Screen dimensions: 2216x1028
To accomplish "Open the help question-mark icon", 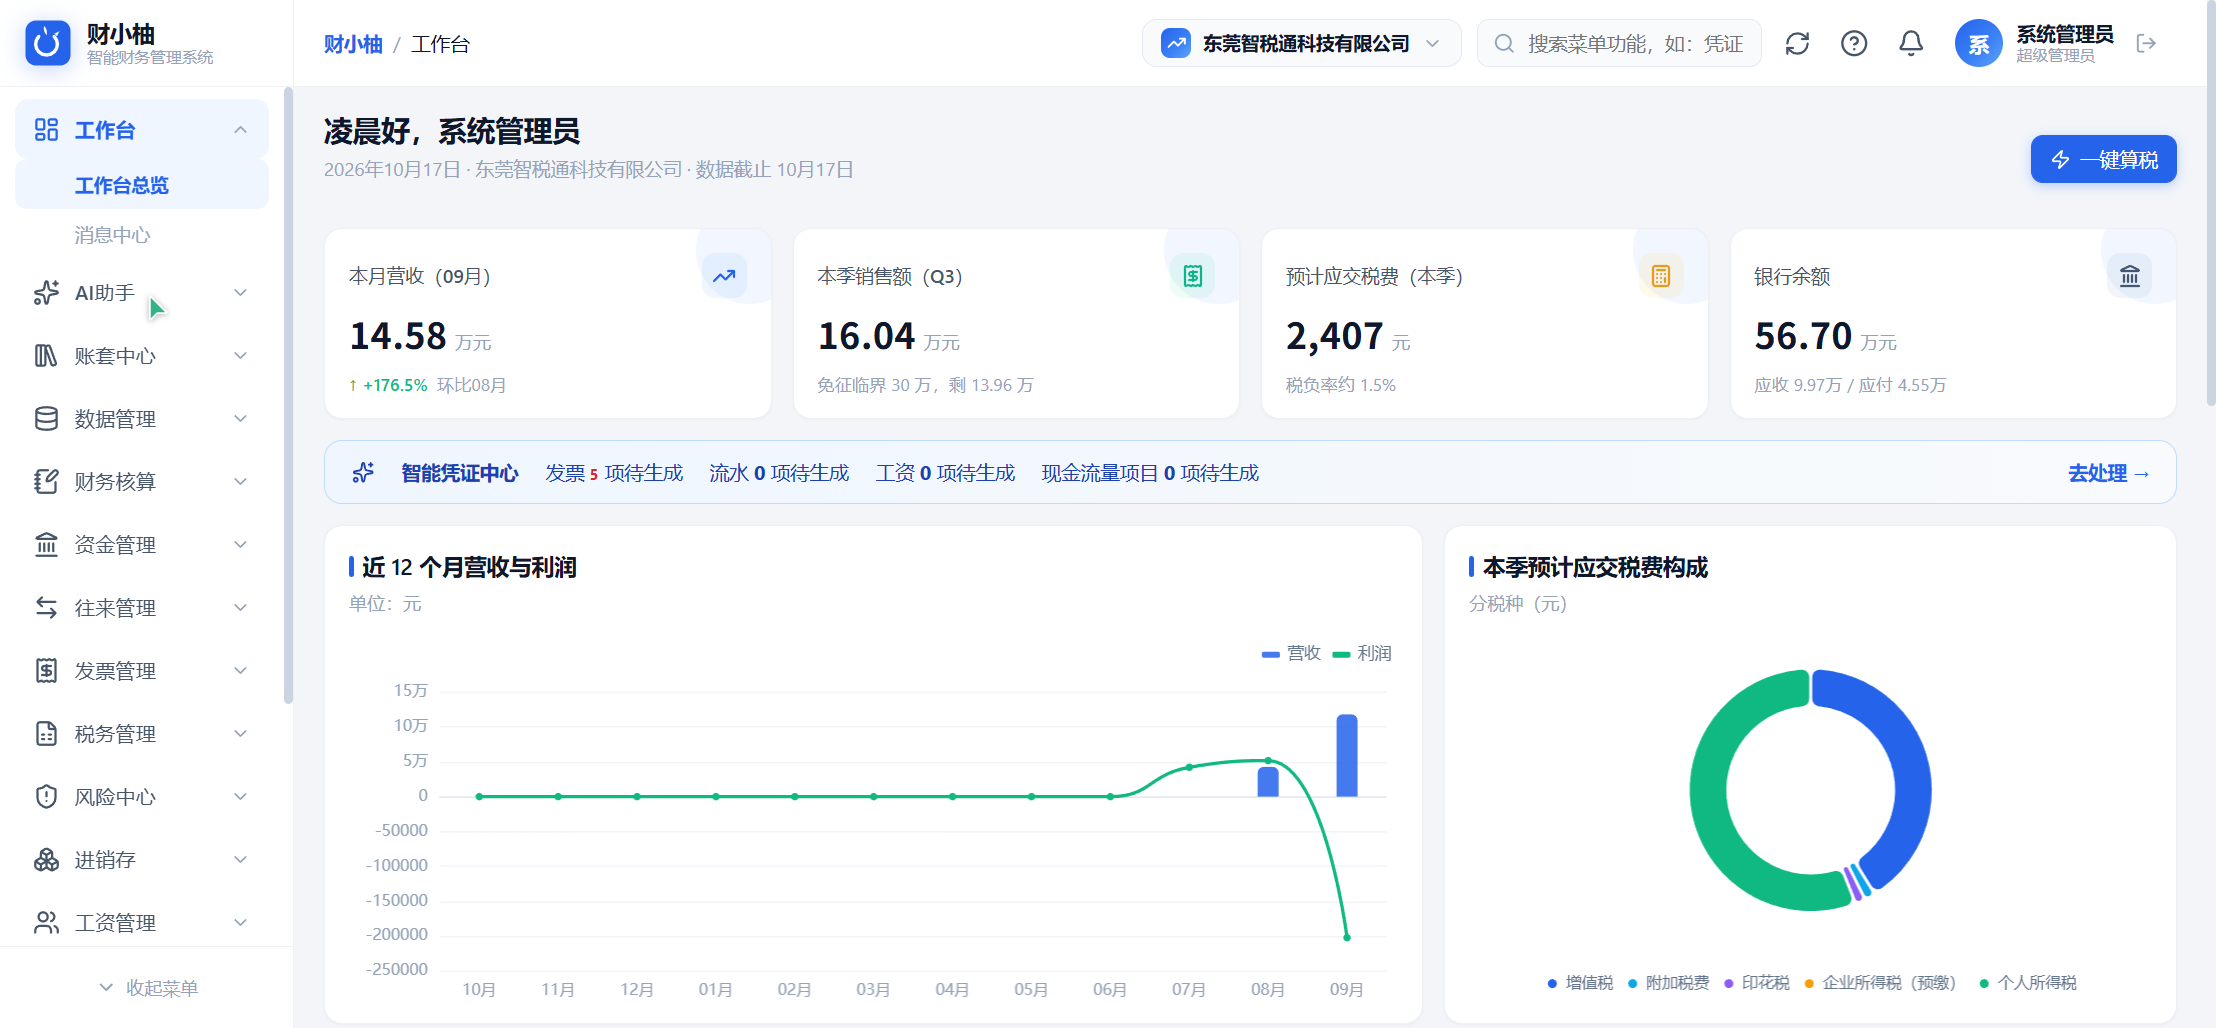I will (x=1854, y=44).
